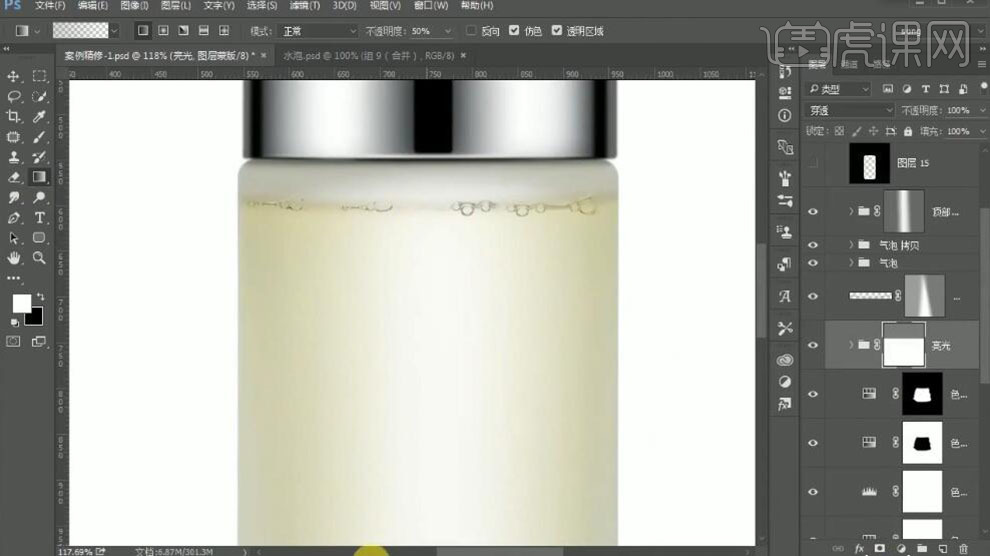Click the layer opacity 100% field
The image size is (990, 556).
tap(958, 110)
